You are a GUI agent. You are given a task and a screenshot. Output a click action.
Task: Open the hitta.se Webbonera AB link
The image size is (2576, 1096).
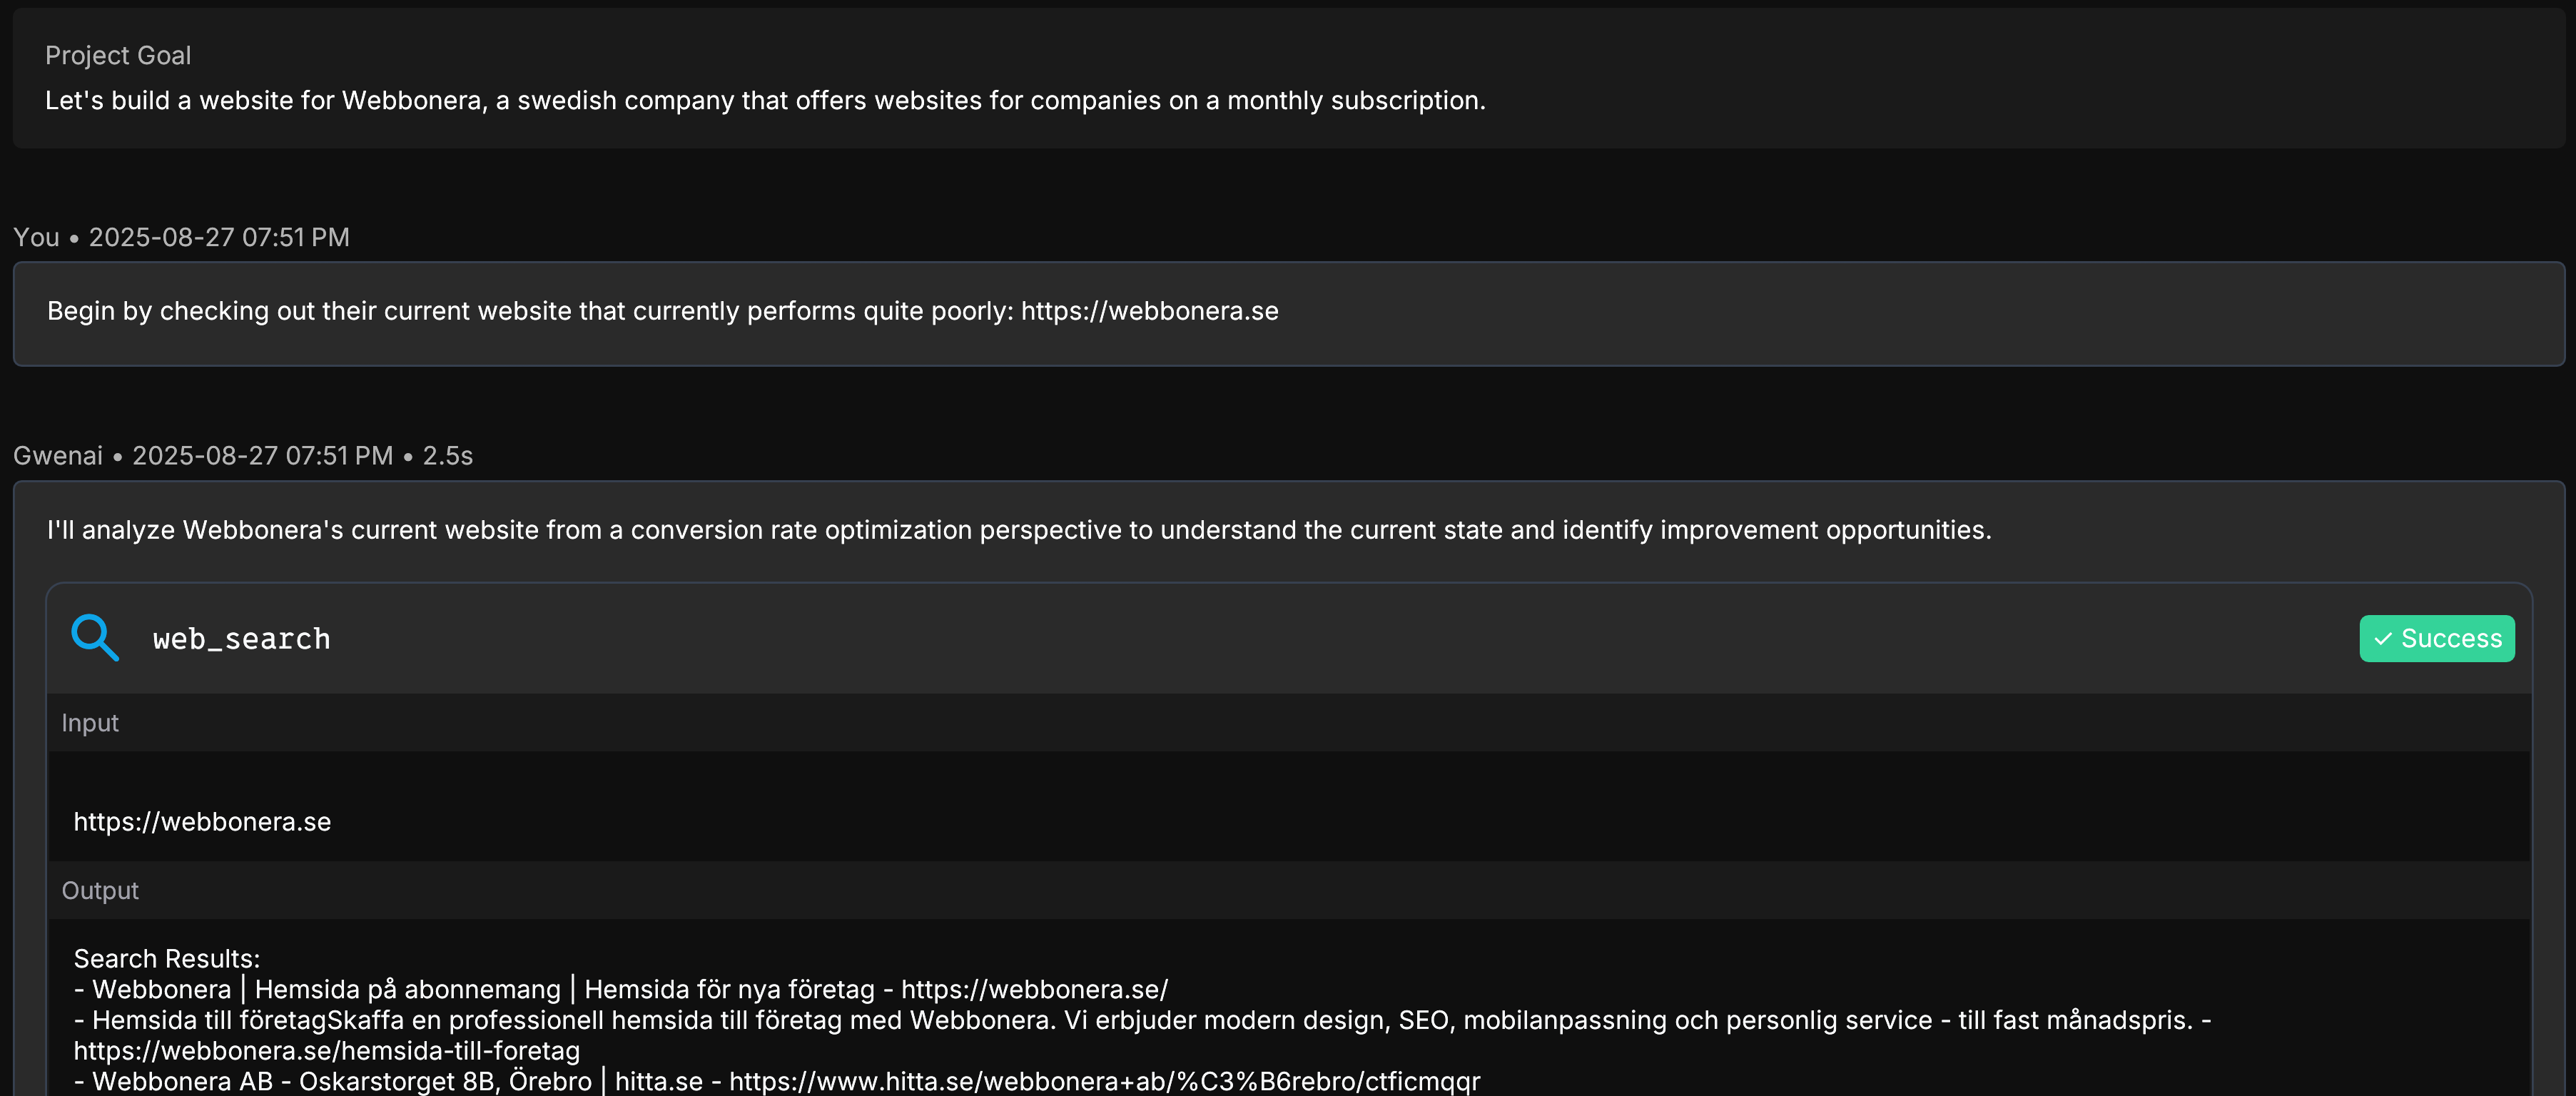pyautogui.click(x=1104, y=1082)
